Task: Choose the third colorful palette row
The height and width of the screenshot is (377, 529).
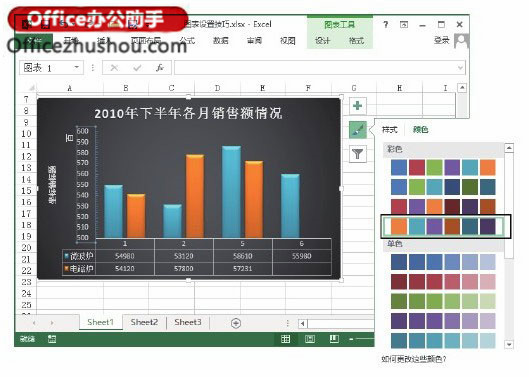Action: 443,206
